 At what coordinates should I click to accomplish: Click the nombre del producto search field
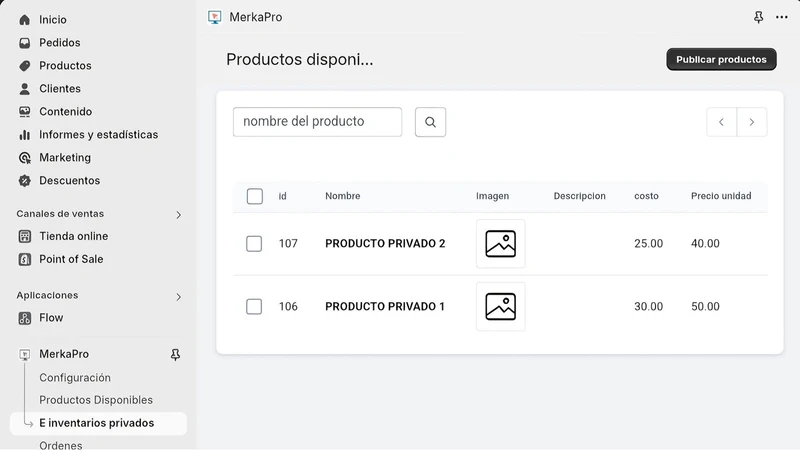(x=317, y=122)
